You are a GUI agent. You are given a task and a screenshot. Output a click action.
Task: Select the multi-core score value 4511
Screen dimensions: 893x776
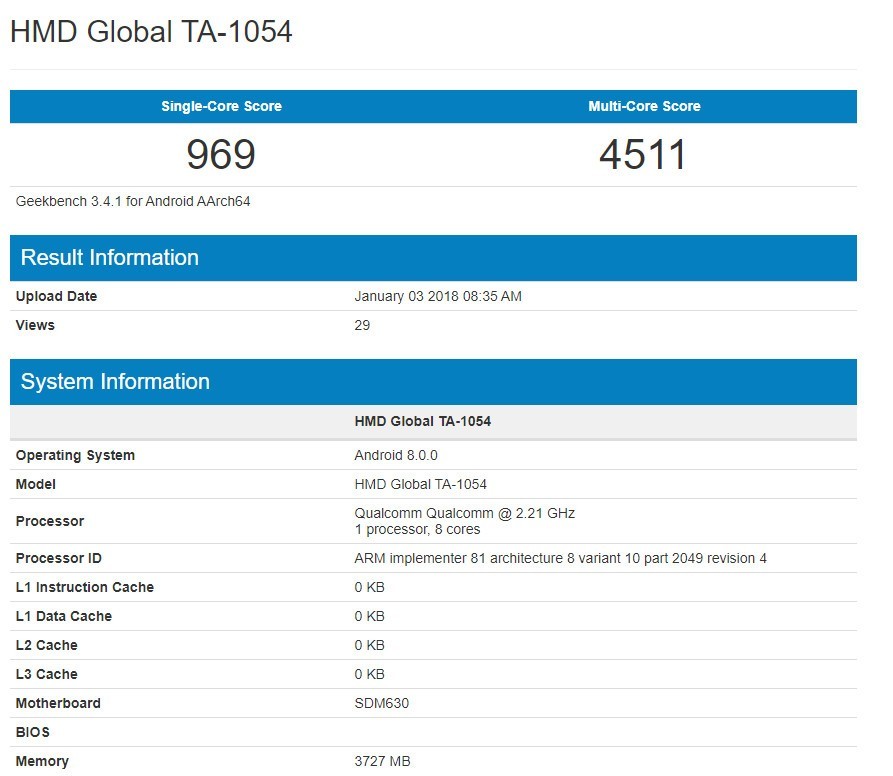pos(643,155)
